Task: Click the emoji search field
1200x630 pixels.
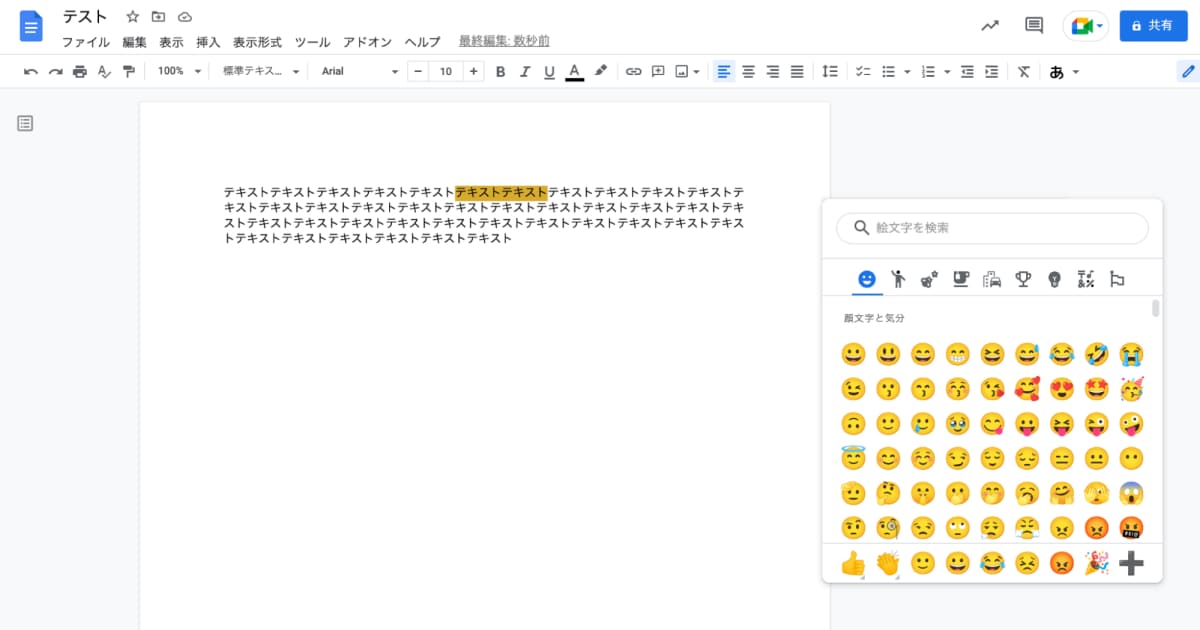Action: (991, 228)
